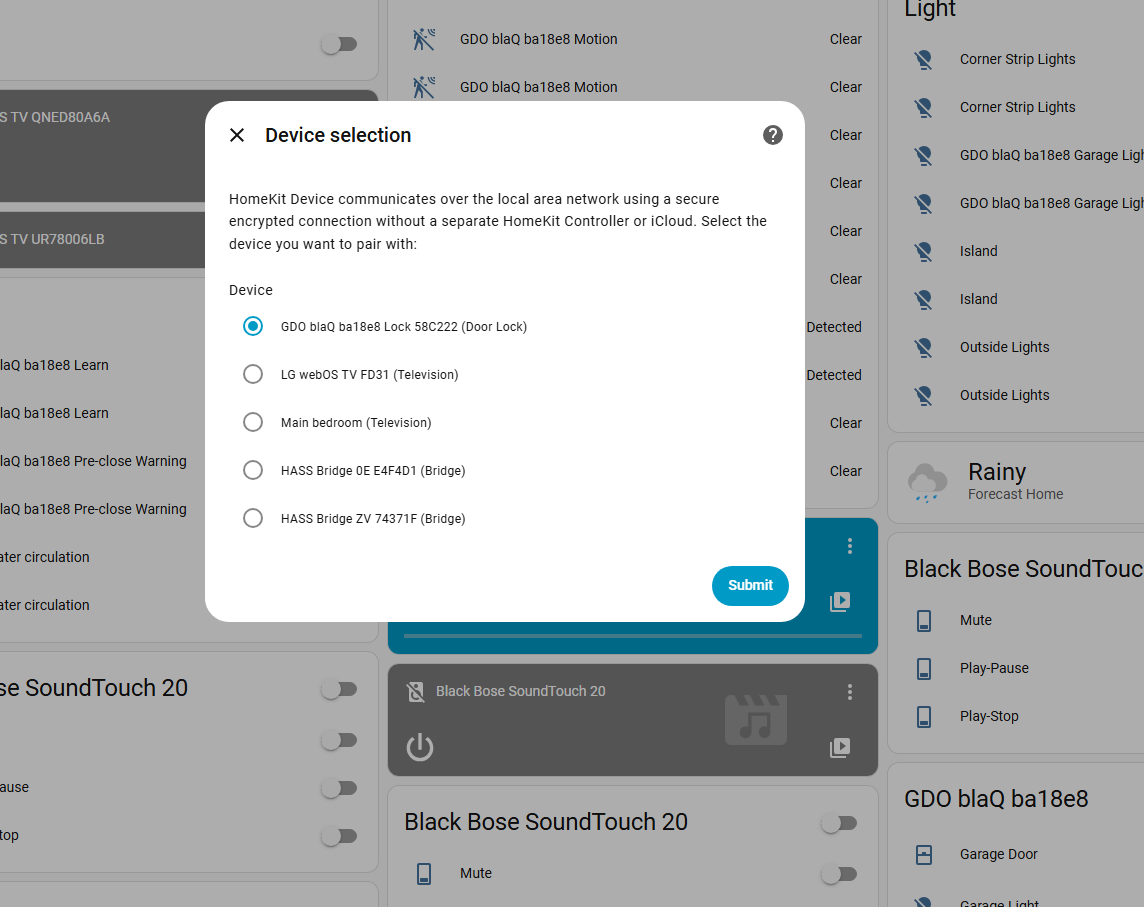
Task: Select LG webOS TV FD31 radio option
Action: point(252,374)
